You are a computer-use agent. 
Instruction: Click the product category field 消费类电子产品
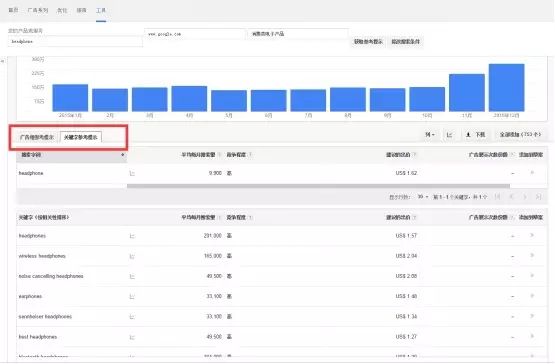point(298,34)
